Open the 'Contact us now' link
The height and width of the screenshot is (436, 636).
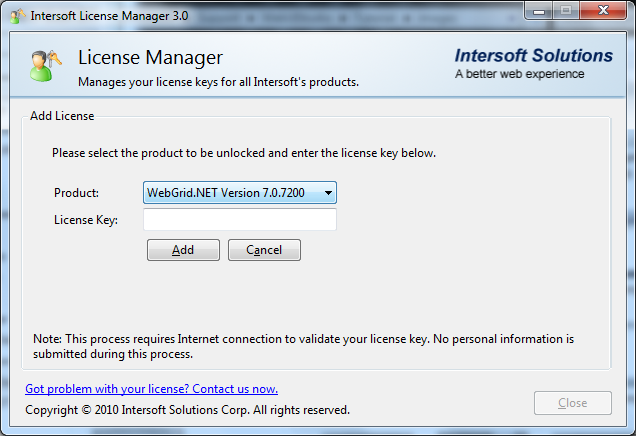(x=151, y=389)
